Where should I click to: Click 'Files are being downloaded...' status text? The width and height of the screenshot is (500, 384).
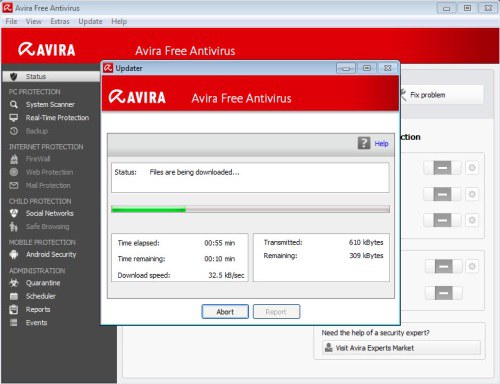point(194,172)
